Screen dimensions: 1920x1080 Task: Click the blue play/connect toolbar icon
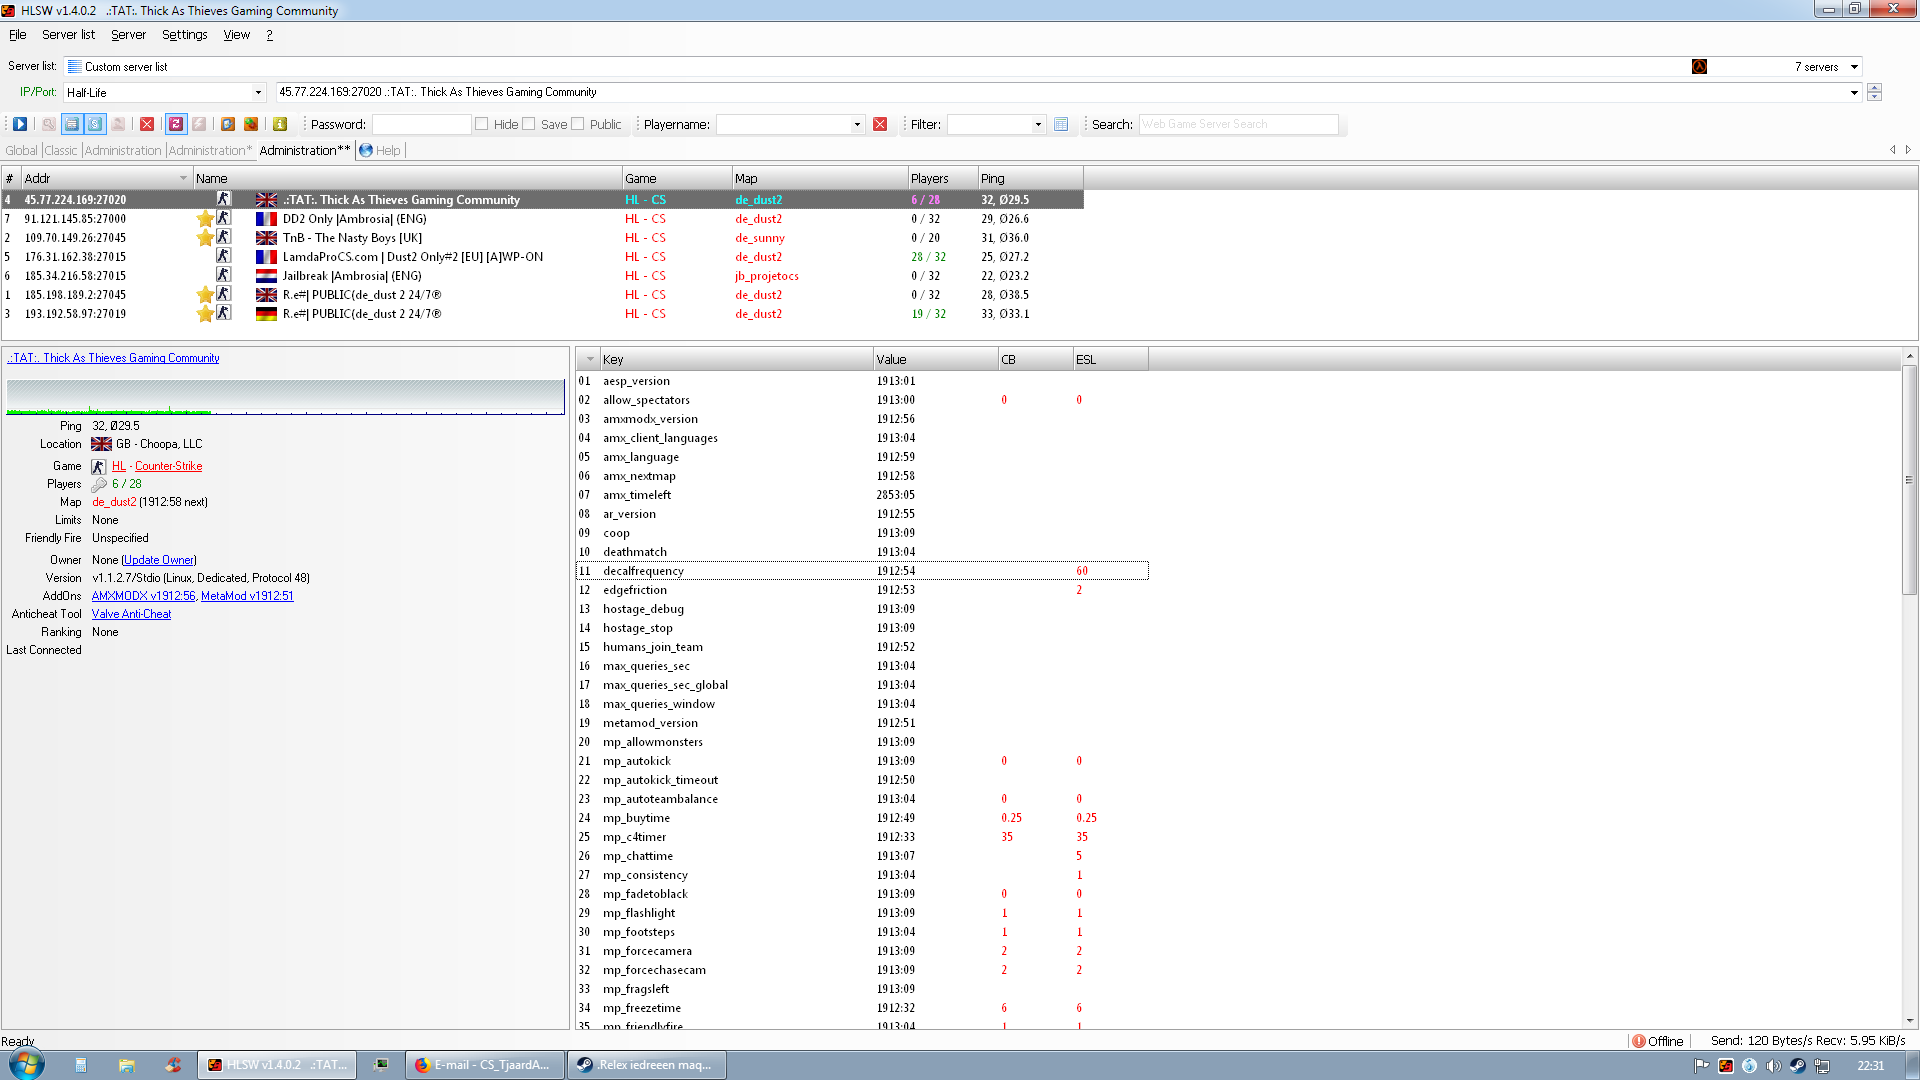[20, 124]
